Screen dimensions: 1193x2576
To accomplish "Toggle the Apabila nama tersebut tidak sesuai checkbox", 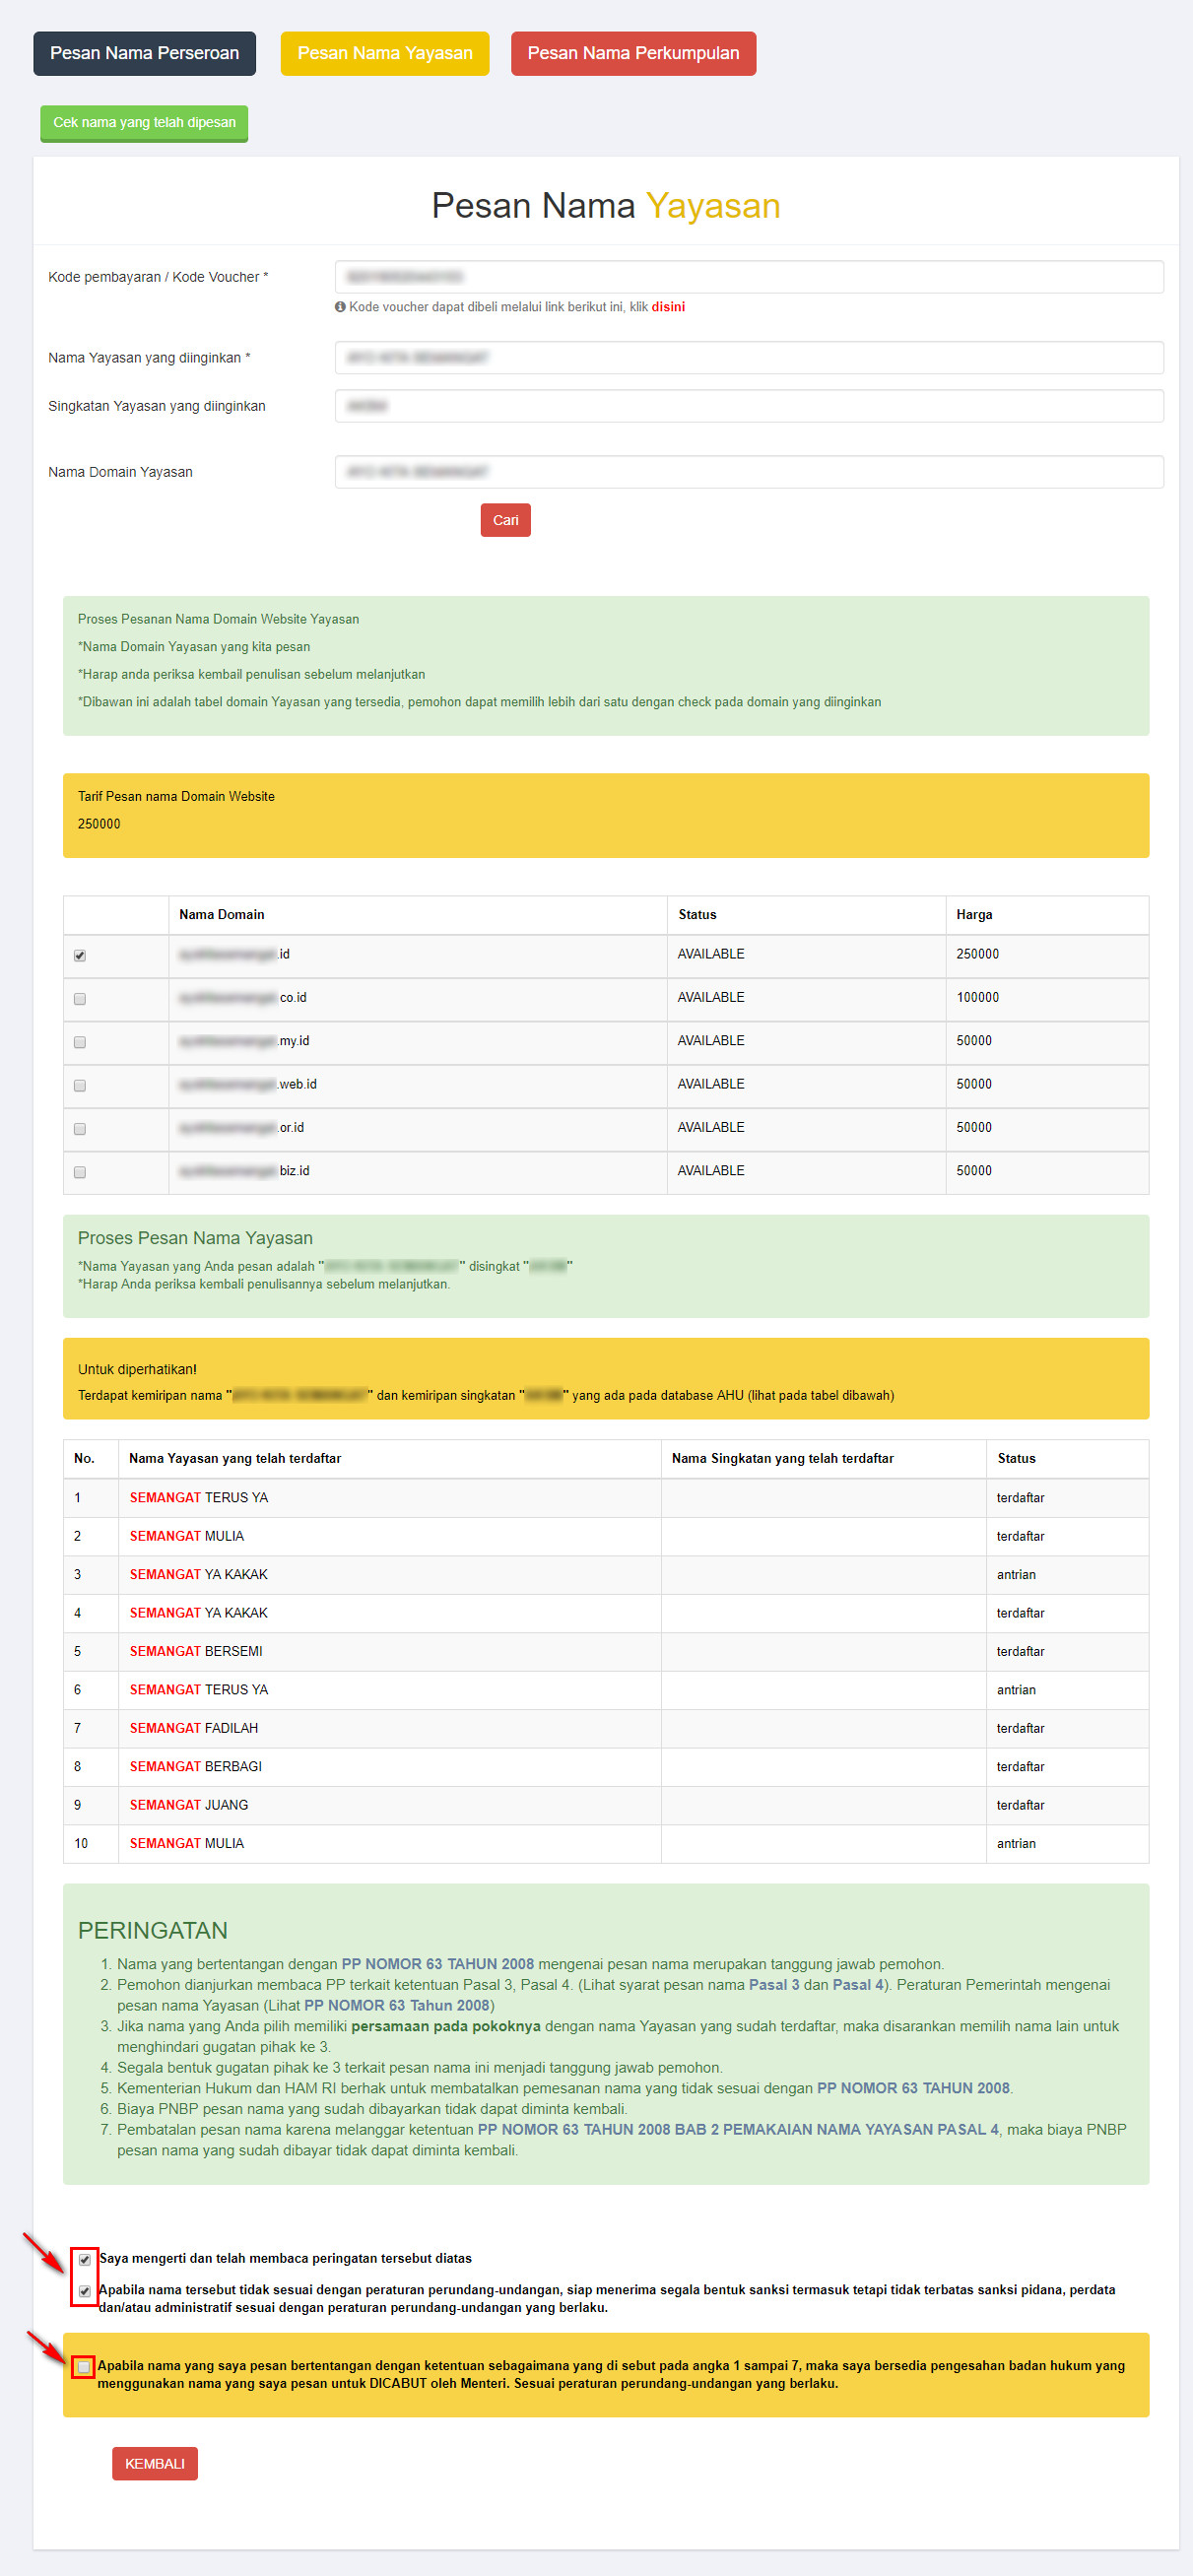I will coord(85,2290).
